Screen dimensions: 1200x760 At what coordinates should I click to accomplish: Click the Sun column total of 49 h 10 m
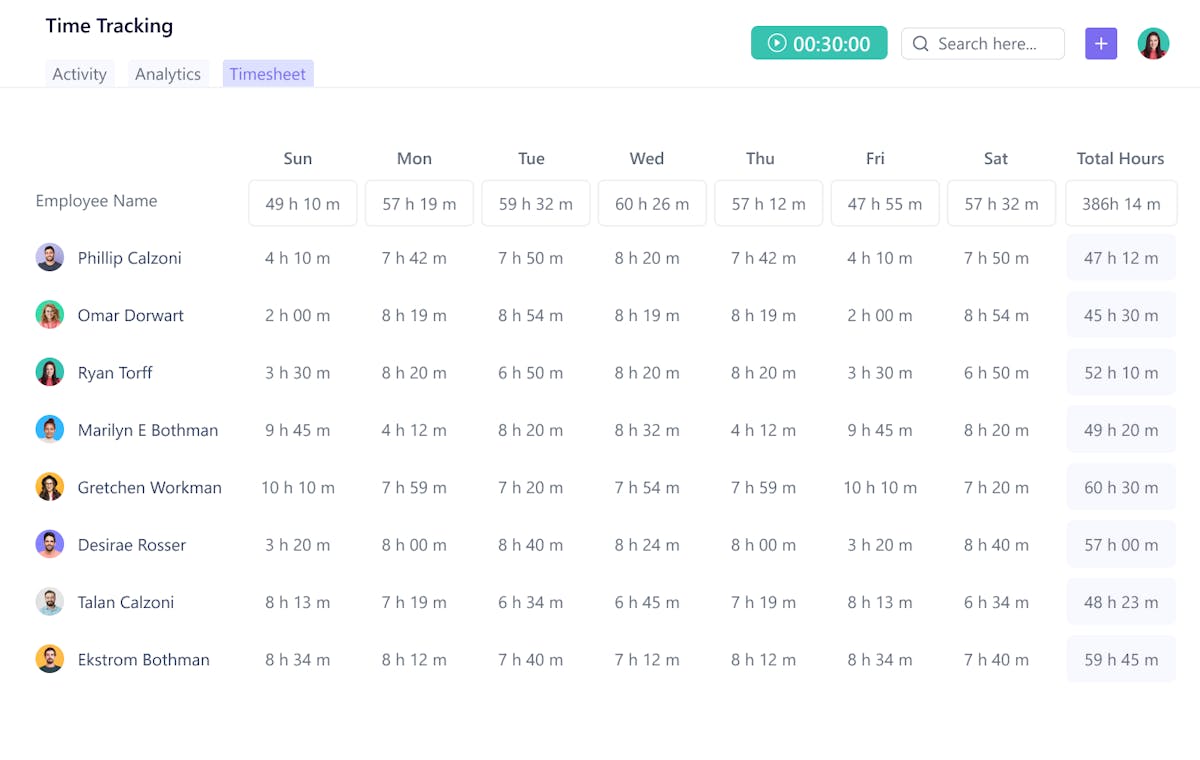click(302, 203)
